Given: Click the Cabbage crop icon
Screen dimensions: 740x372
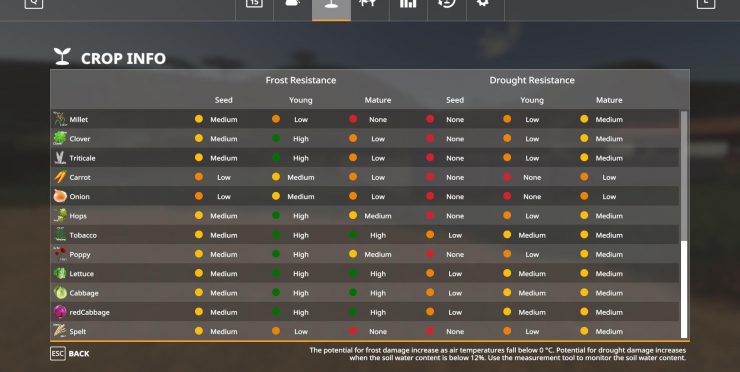Looking at the screenshot, I should 60,293.
